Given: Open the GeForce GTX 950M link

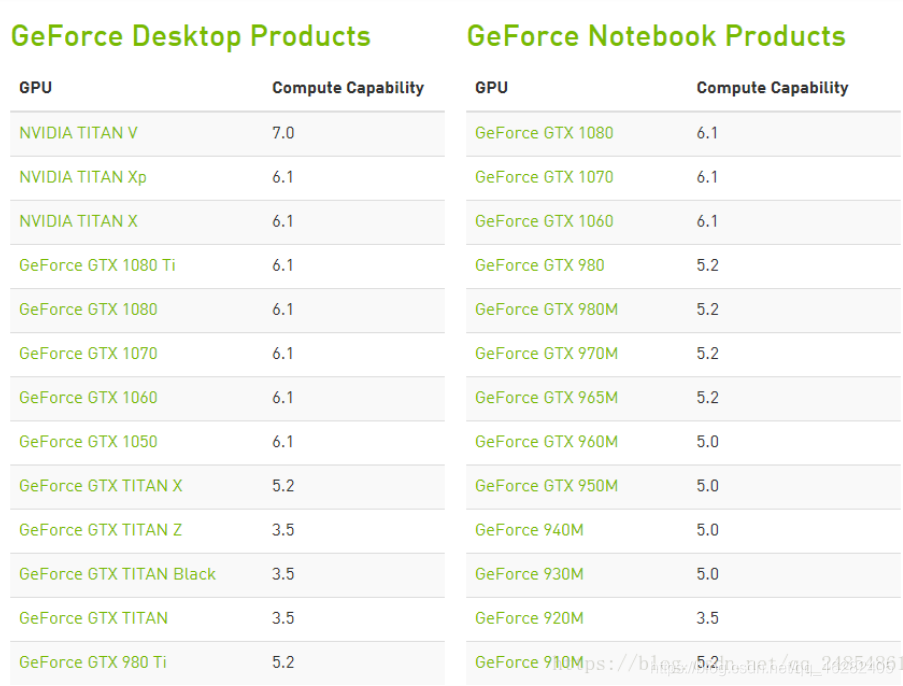Looking at the screenshot, I should point(547,486).
